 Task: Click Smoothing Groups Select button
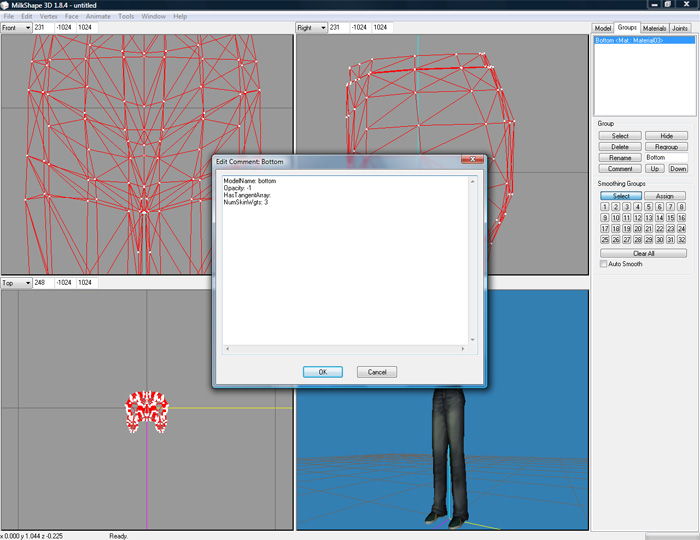click(x=621, y=196)
